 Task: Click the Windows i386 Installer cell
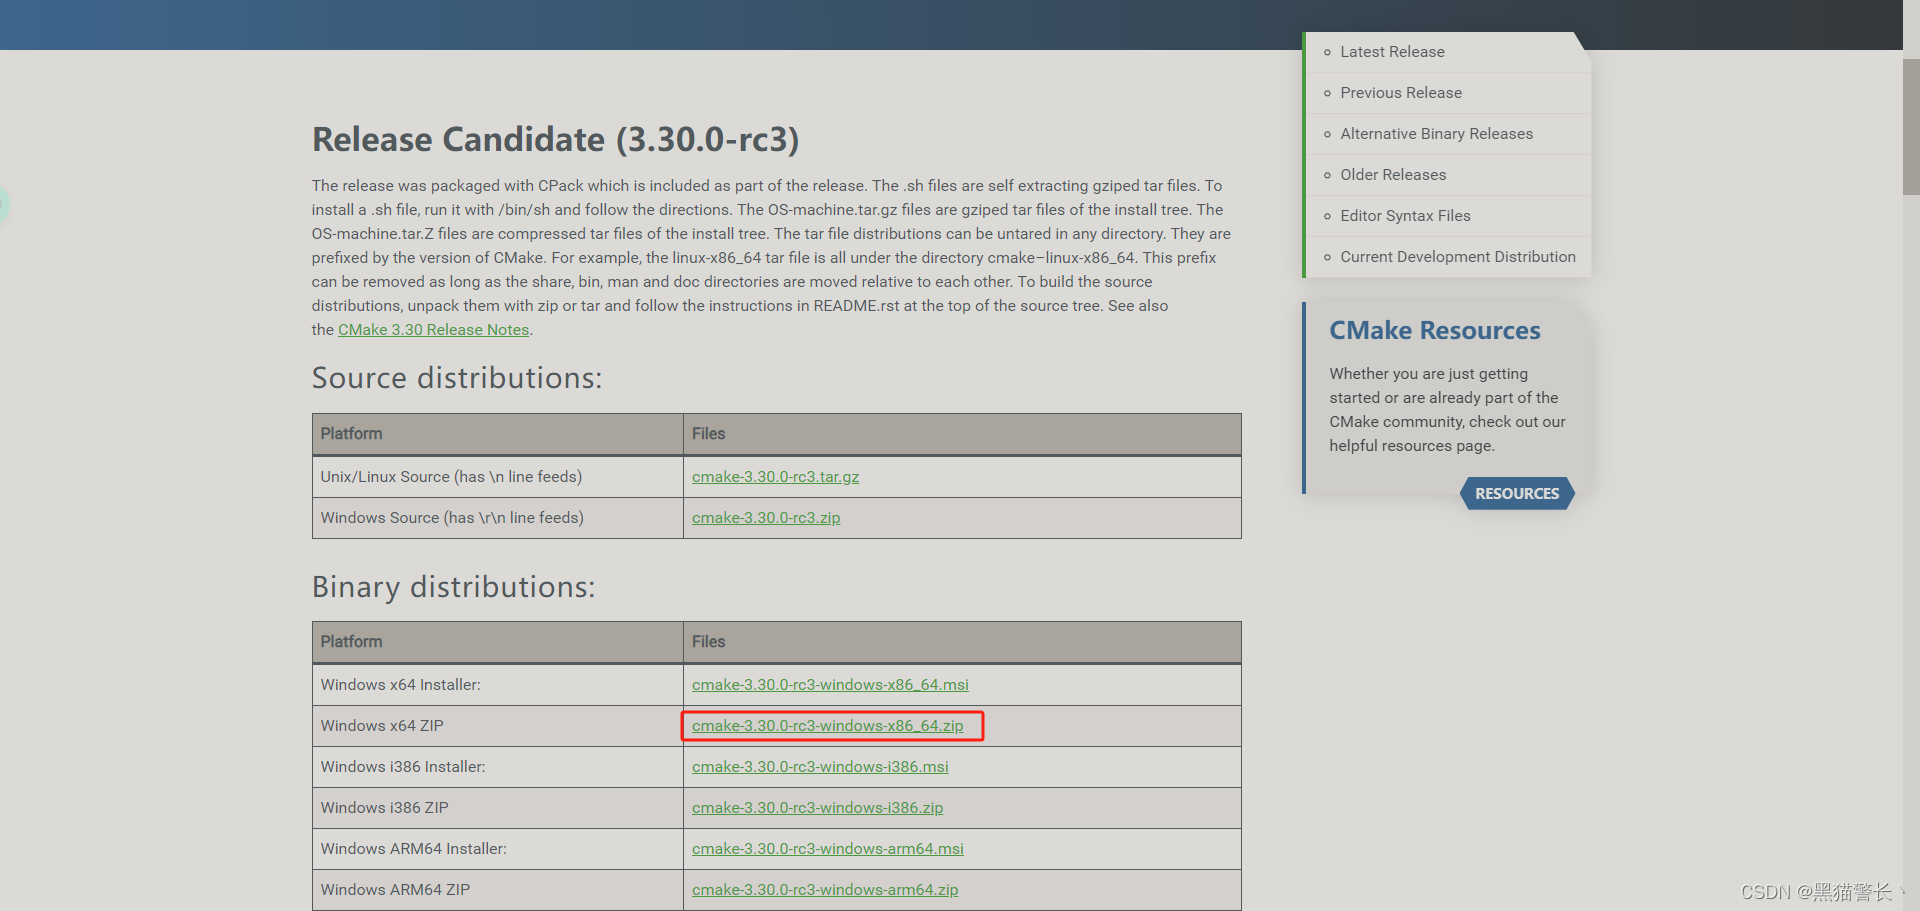(498, 767)
